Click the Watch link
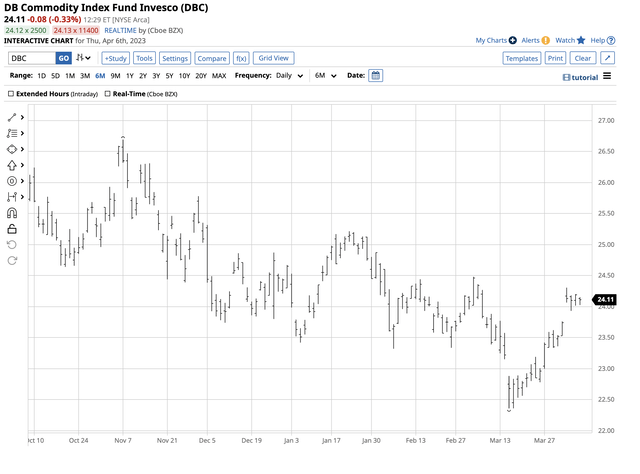Image resolution: width=640 pixels, height=474 pixels. pos(565,40)
